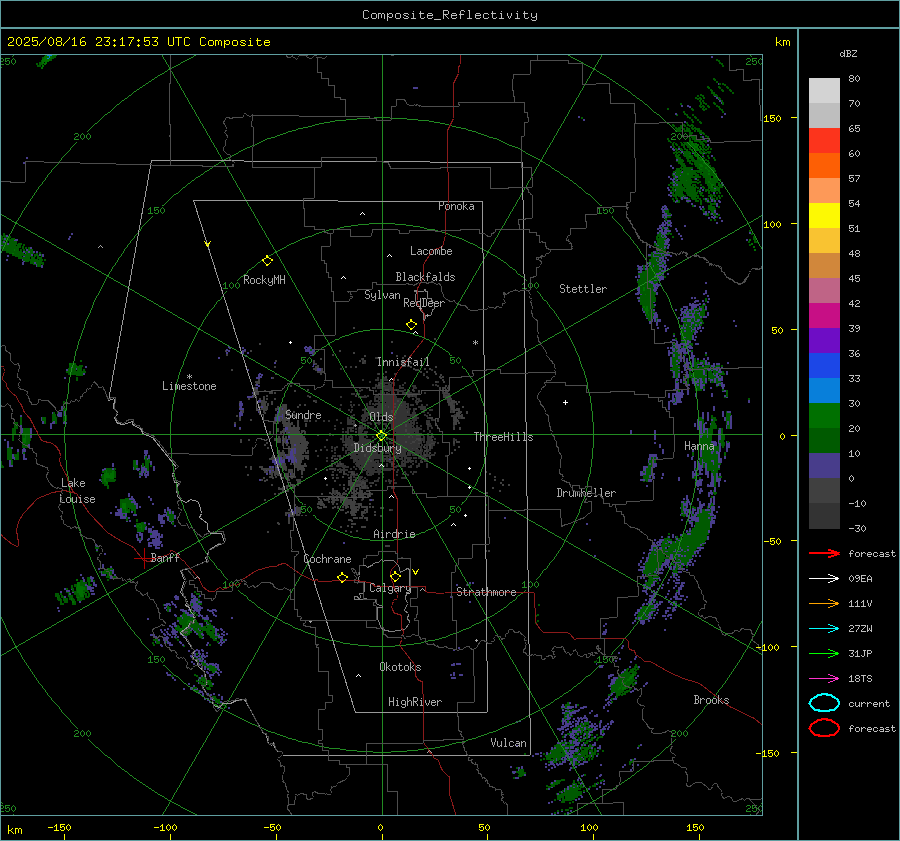Click the Brooks city label
The image size is (900, 841).
pyautogui.click(x=711, y=700)
